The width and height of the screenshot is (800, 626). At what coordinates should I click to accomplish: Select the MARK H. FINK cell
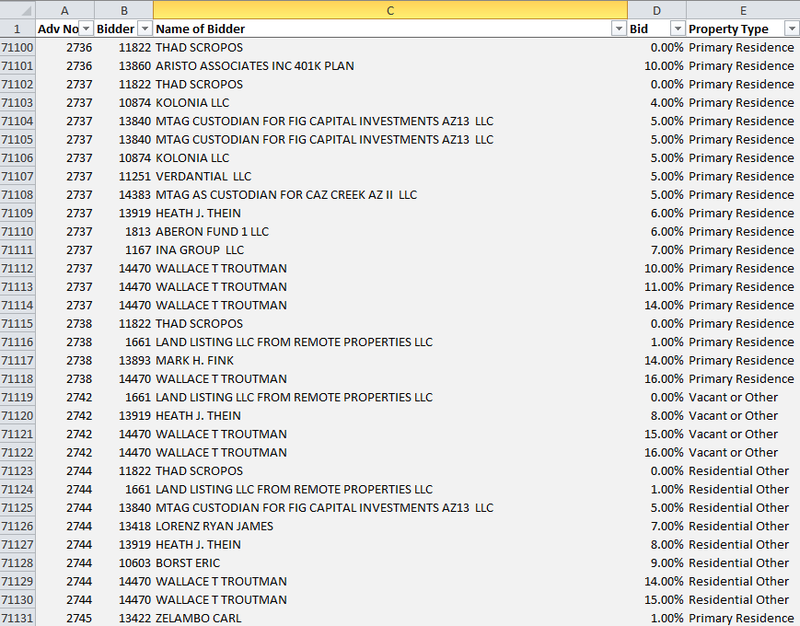[193, 361]
